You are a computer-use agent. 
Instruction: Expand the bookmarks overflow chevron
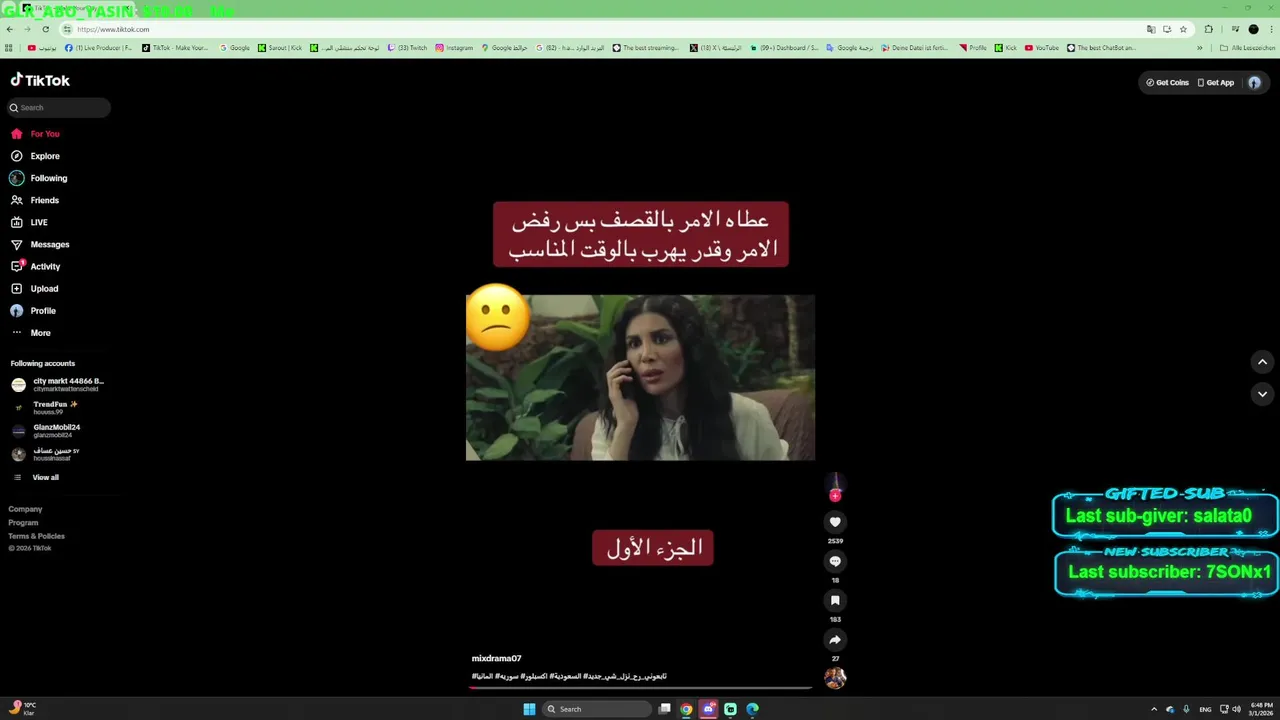click(x=1200, y=48)
